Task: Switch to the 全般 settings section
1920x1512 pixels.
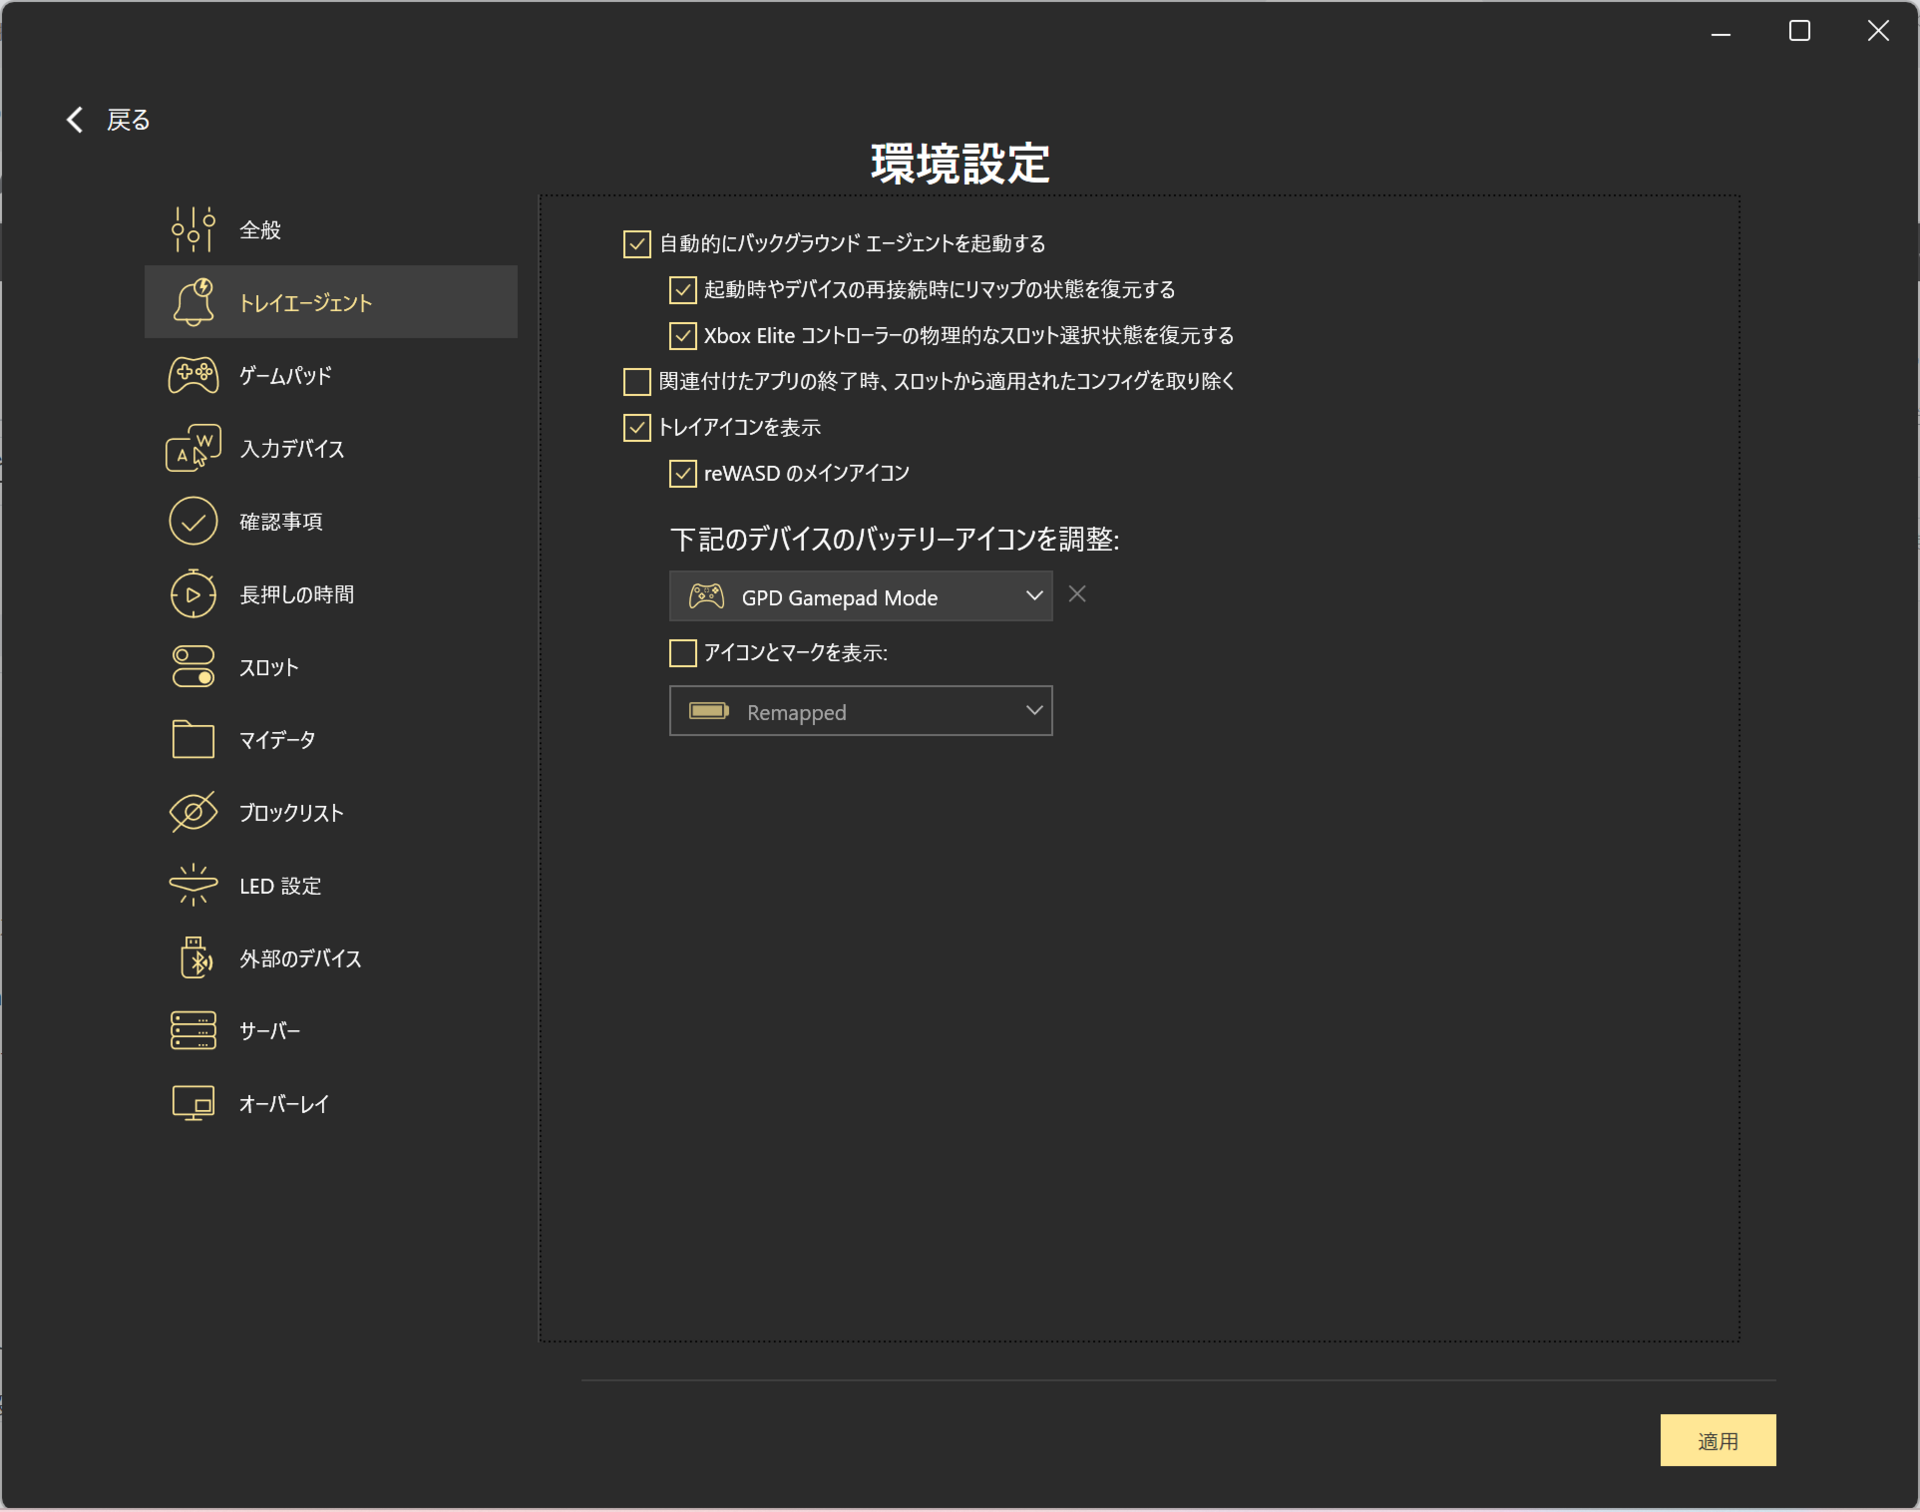Action: coord(194,228)
